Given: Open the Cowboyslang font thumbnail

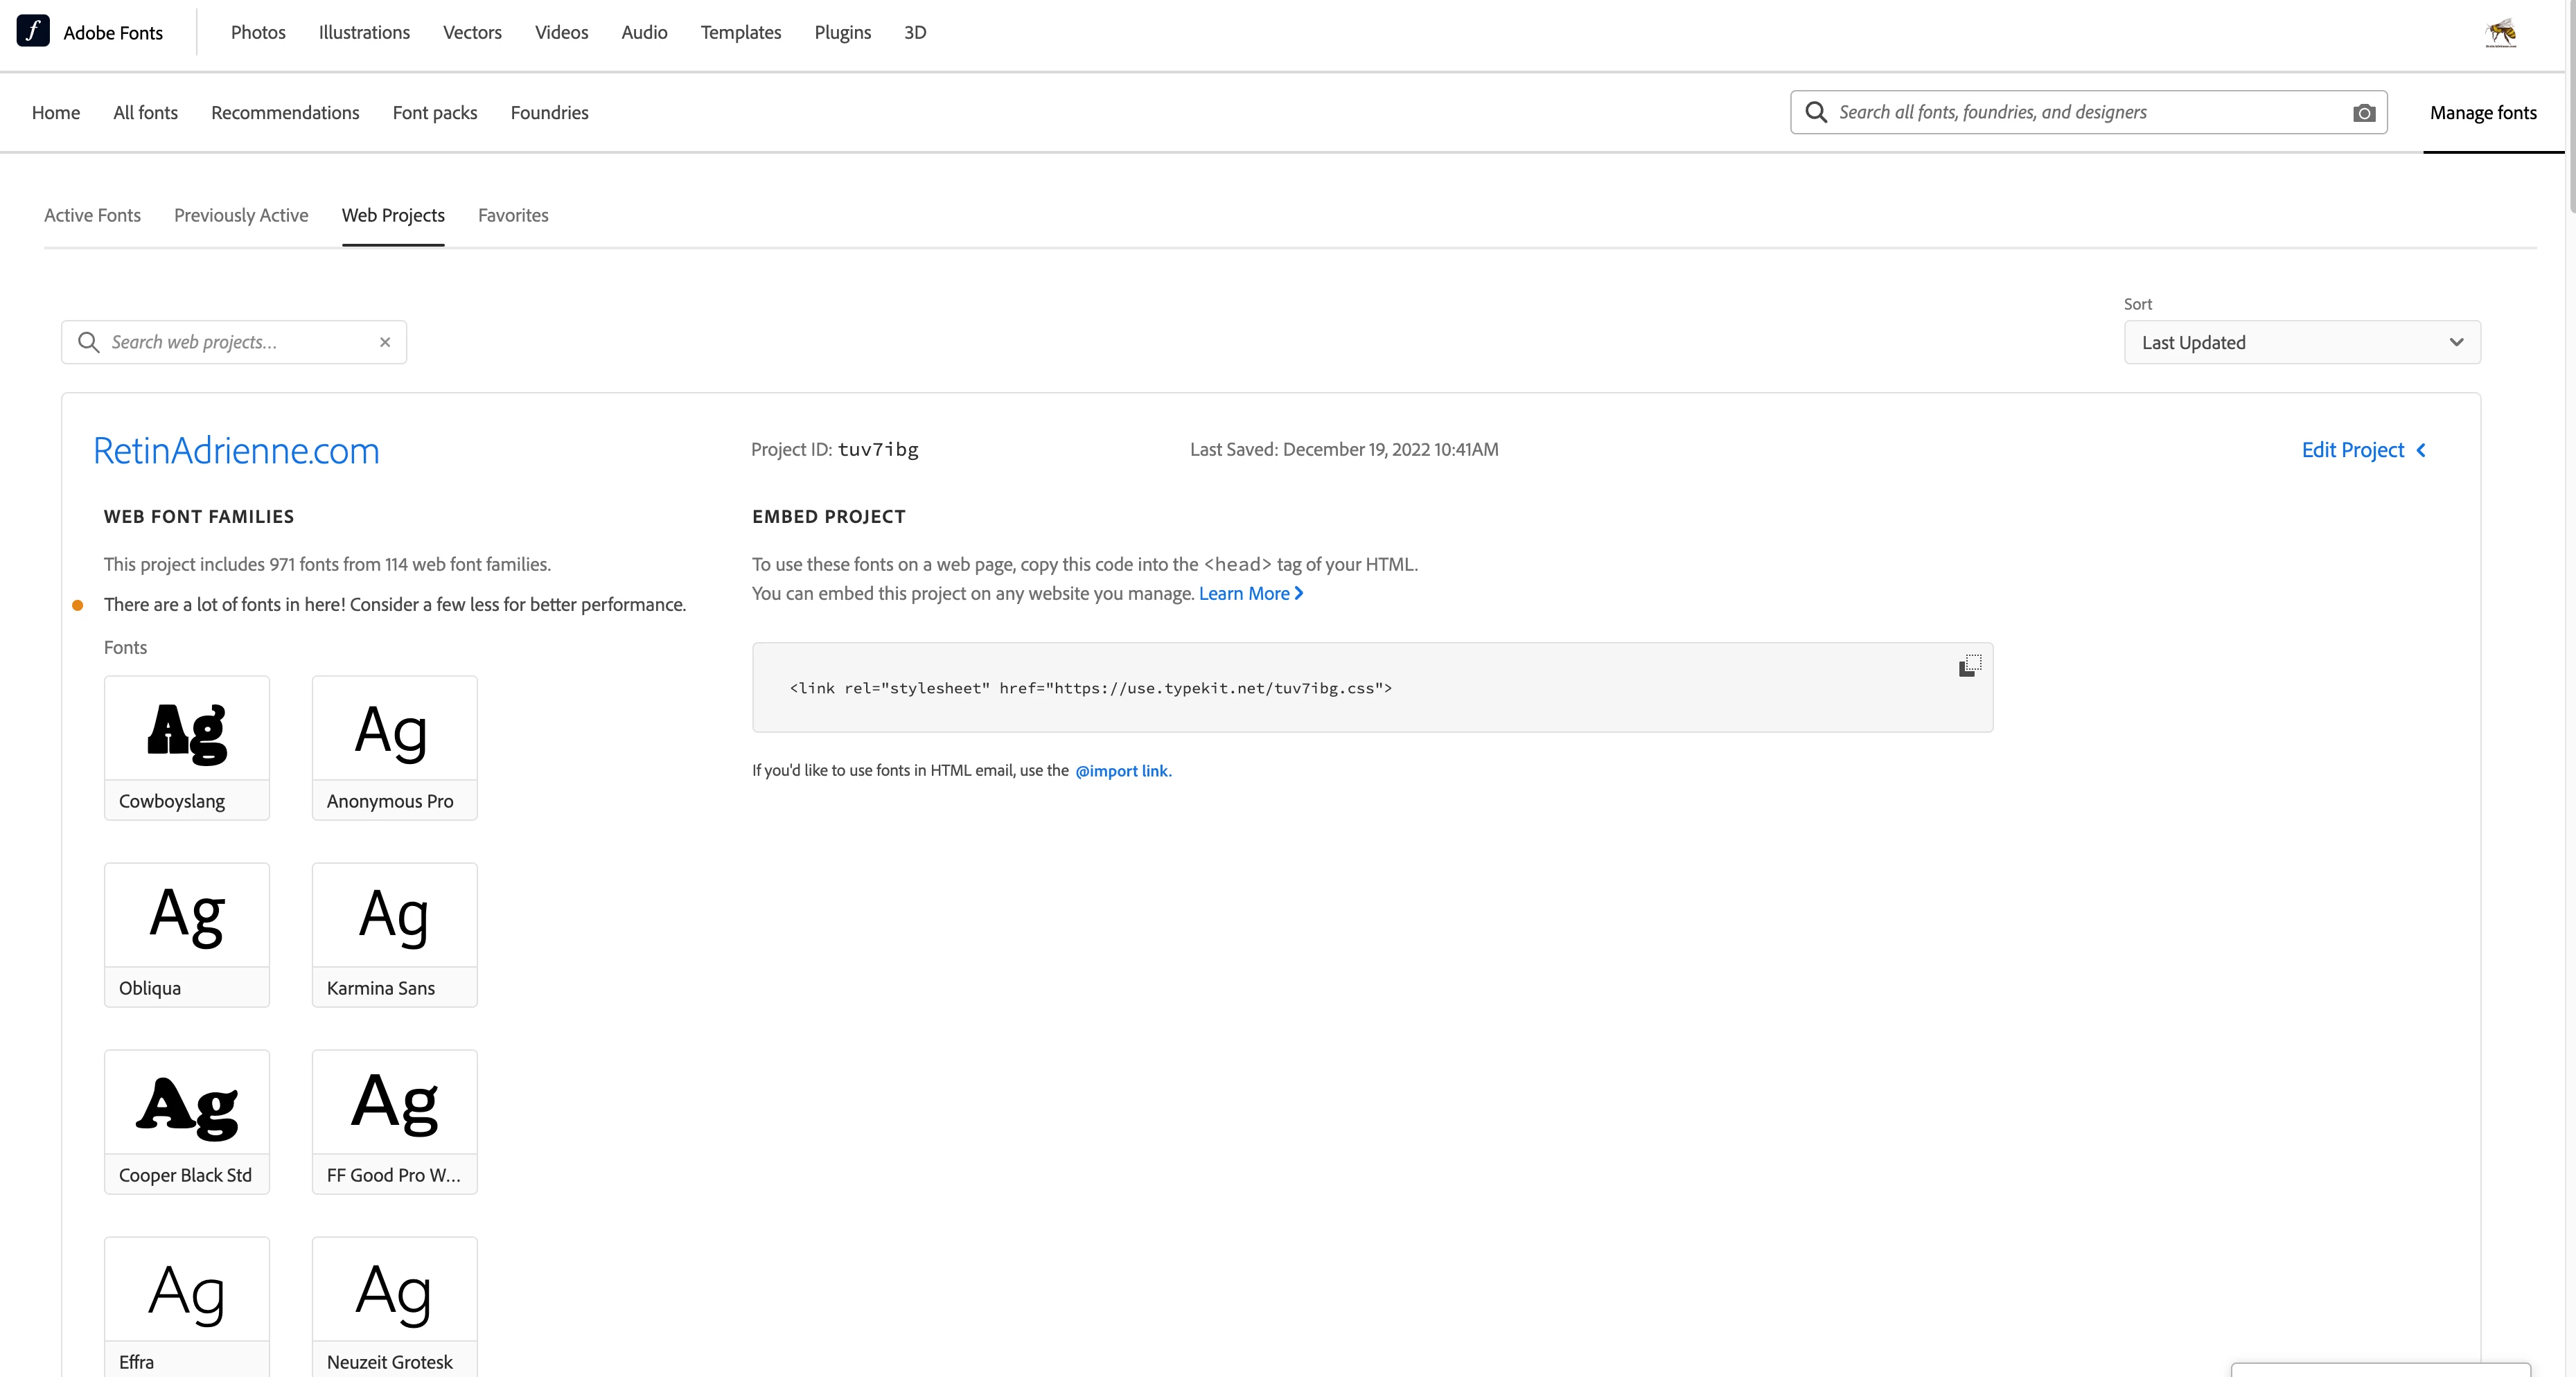Looking at the screenshot, I should (187, 730).
